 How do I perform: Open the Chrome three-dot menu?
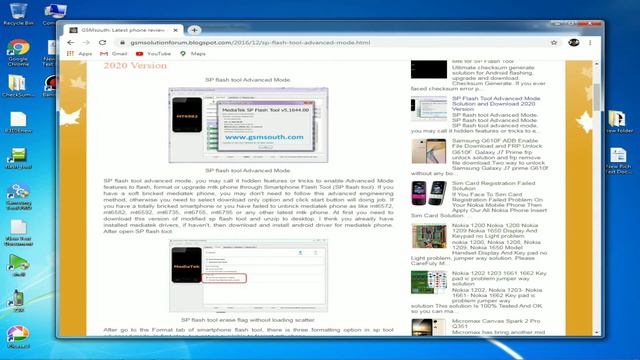click(x=590, y=42)
